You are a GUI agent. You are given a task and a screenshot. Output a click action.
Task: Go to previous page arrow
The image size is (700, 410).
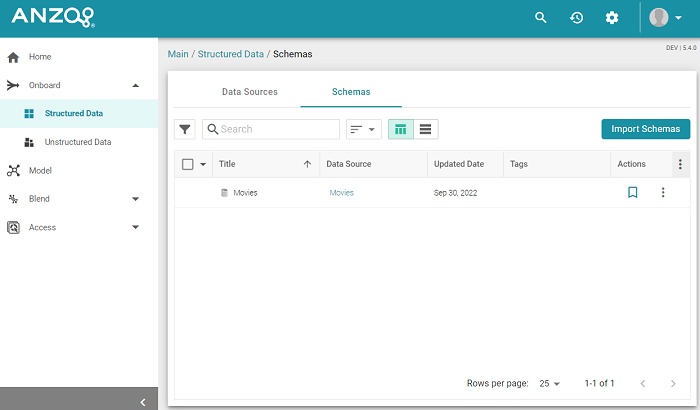point(643,384)
